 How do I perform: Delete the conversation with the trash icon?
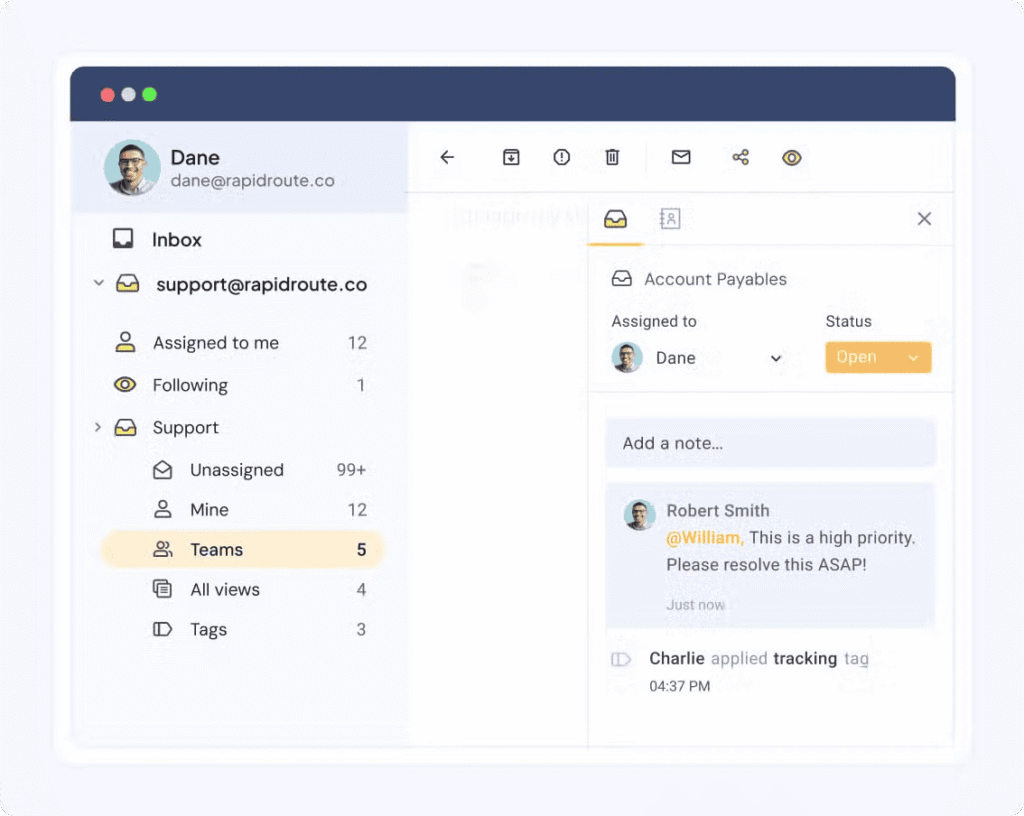pos(612,157)
